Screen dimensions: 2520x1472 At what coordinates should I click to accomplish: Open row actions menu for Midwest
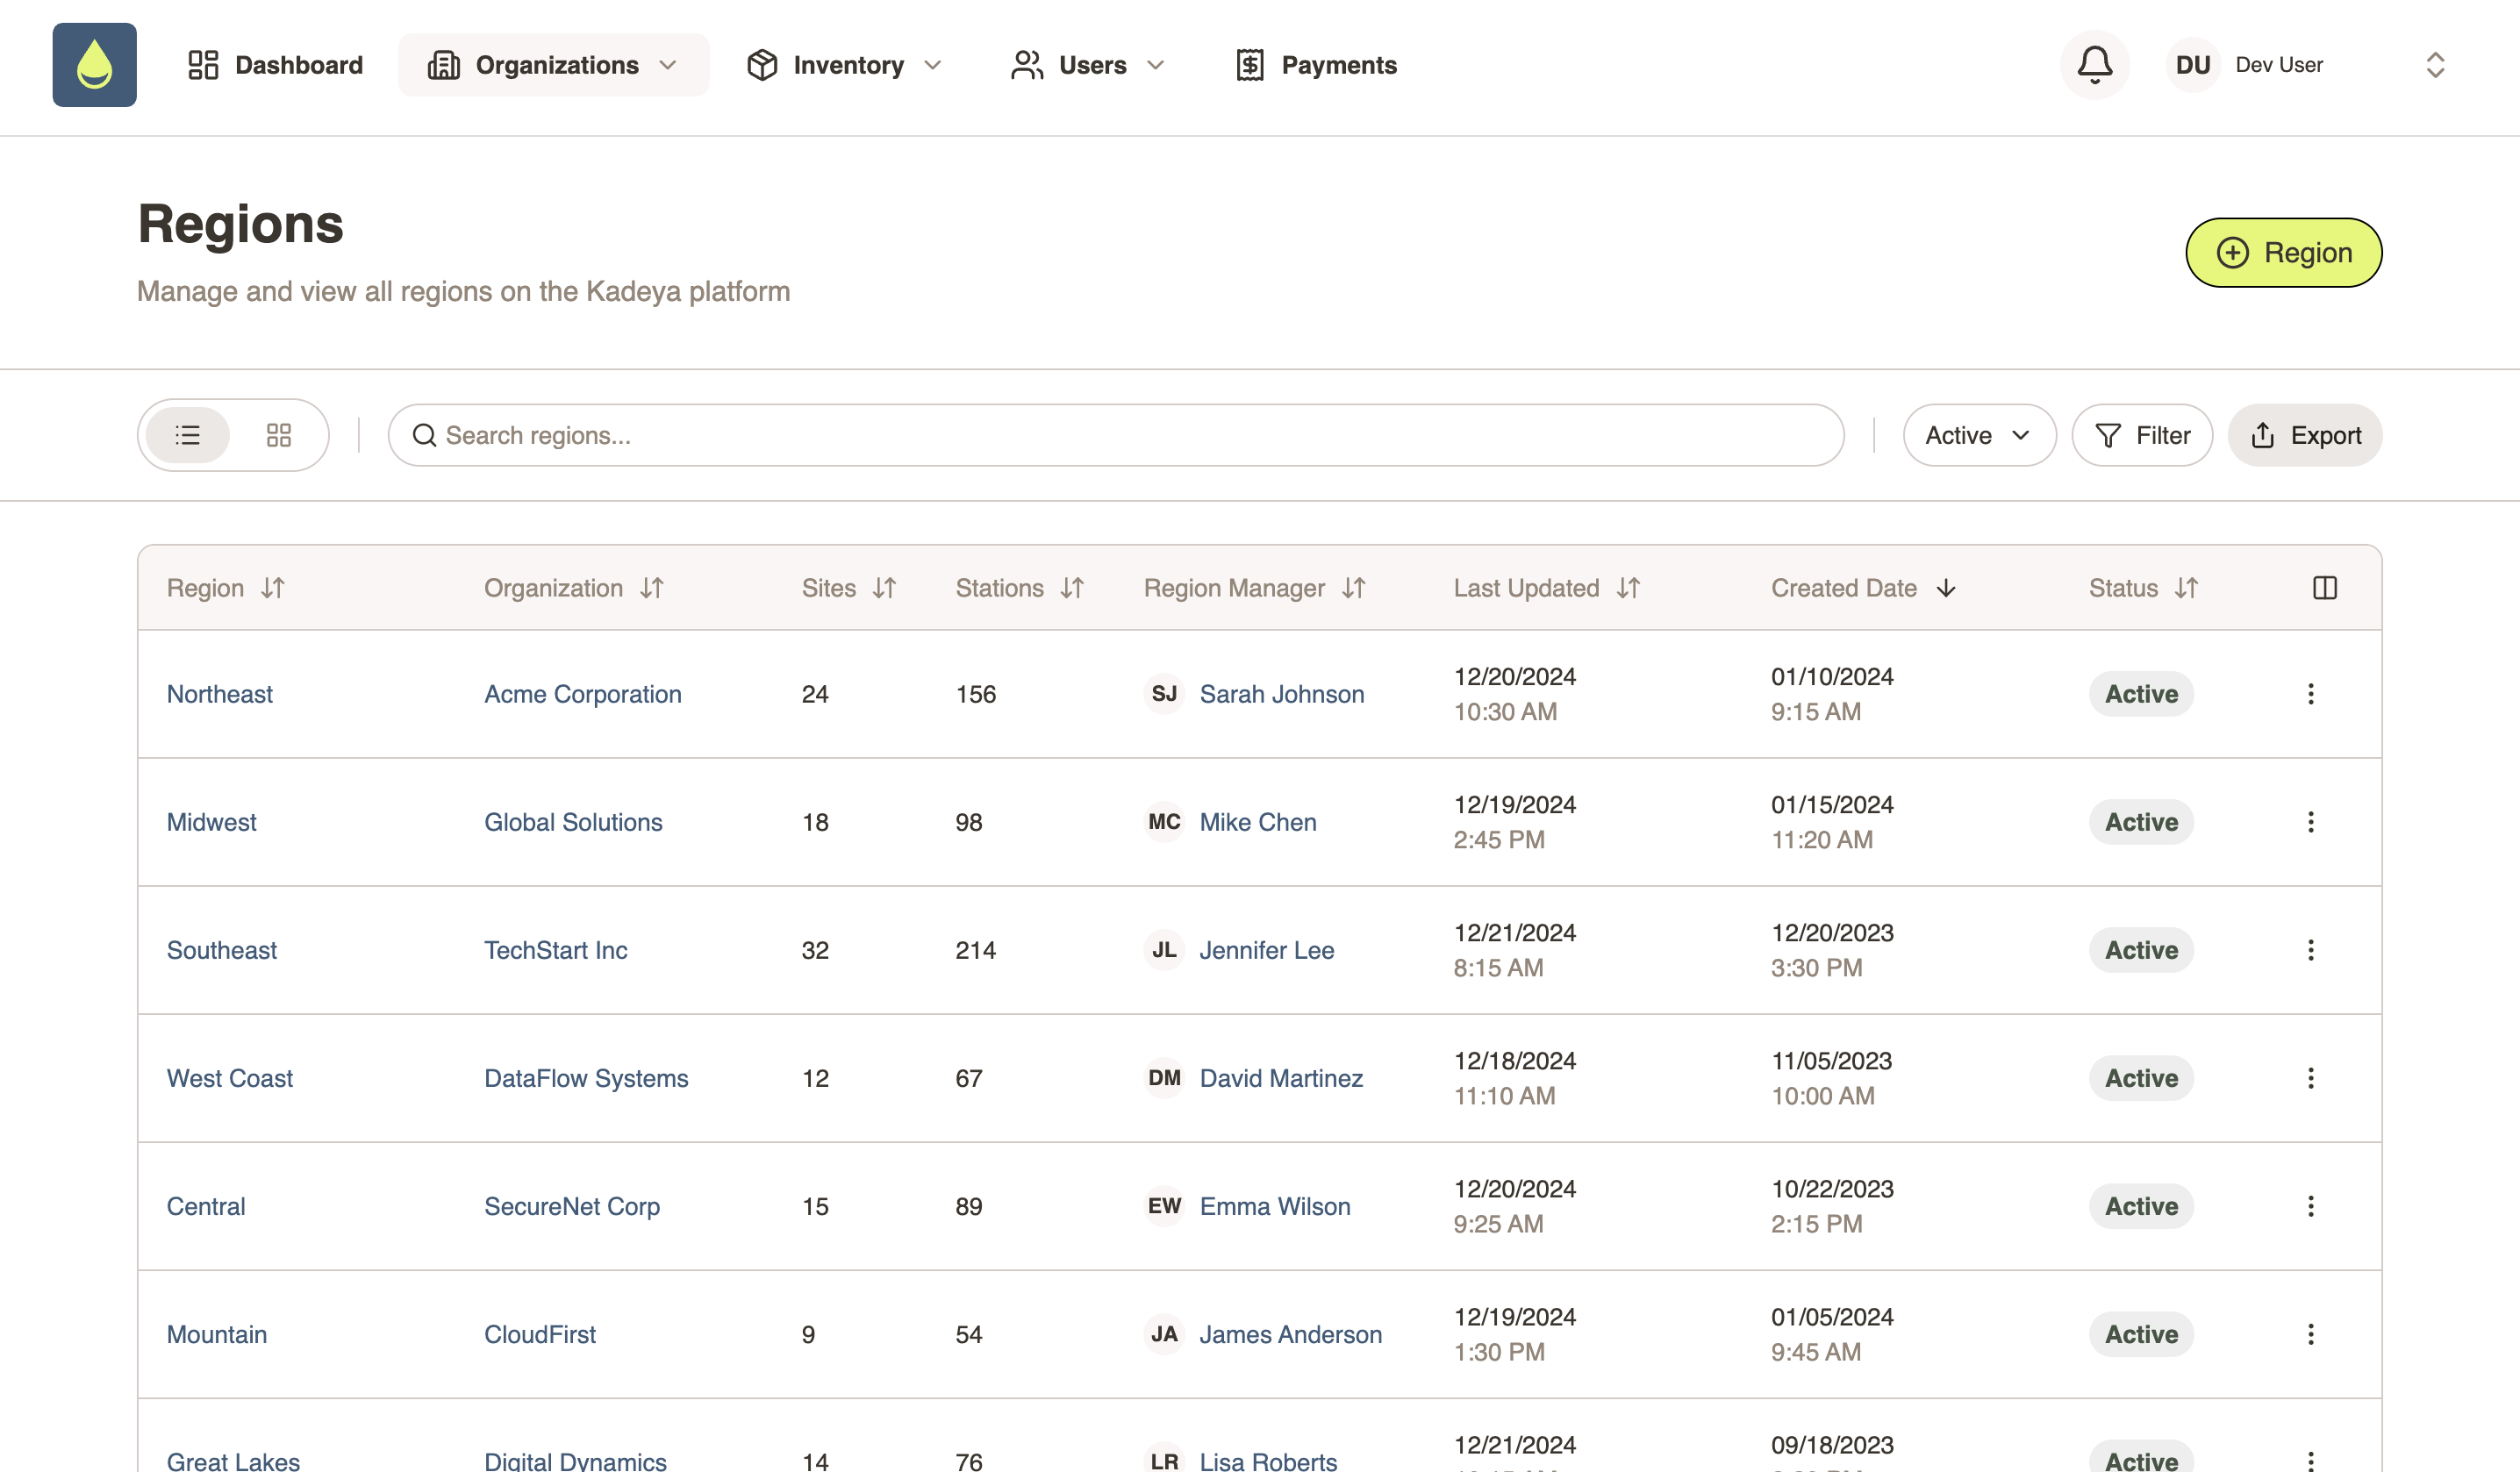point(2310,822)
